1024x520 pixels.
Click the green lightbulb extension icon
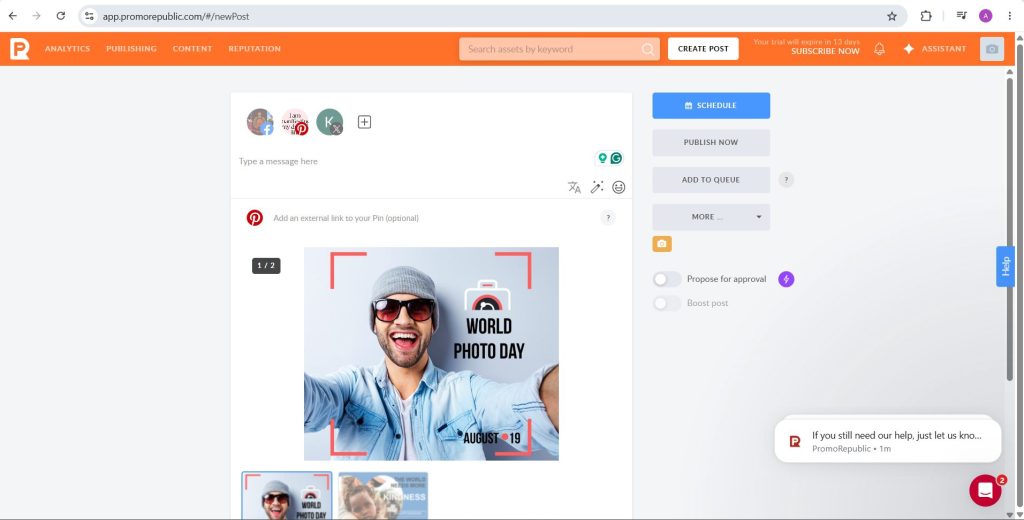point(602,158)
